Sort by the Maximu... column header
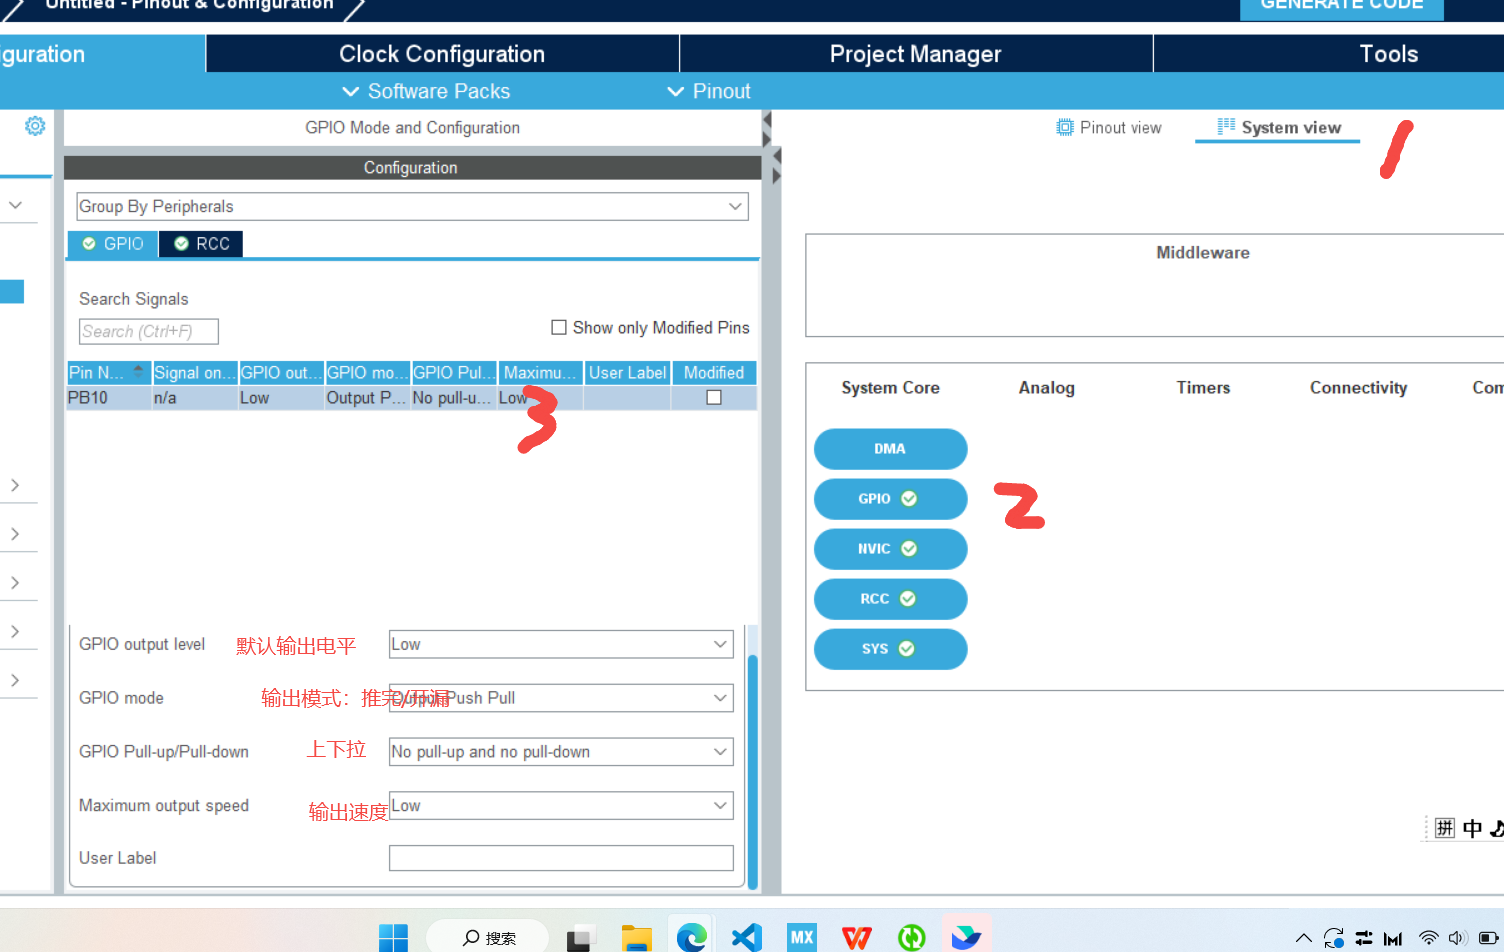 coord(540,373)
